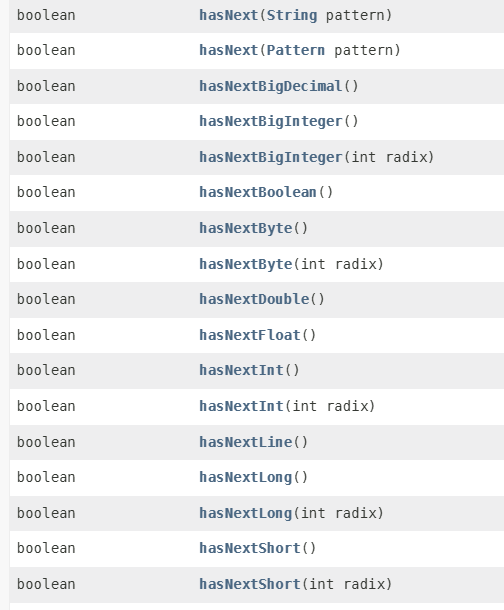The width and height of the screenshot is (504, 610).
Task: Open hasNextLong() without radix
Action: 245,477
